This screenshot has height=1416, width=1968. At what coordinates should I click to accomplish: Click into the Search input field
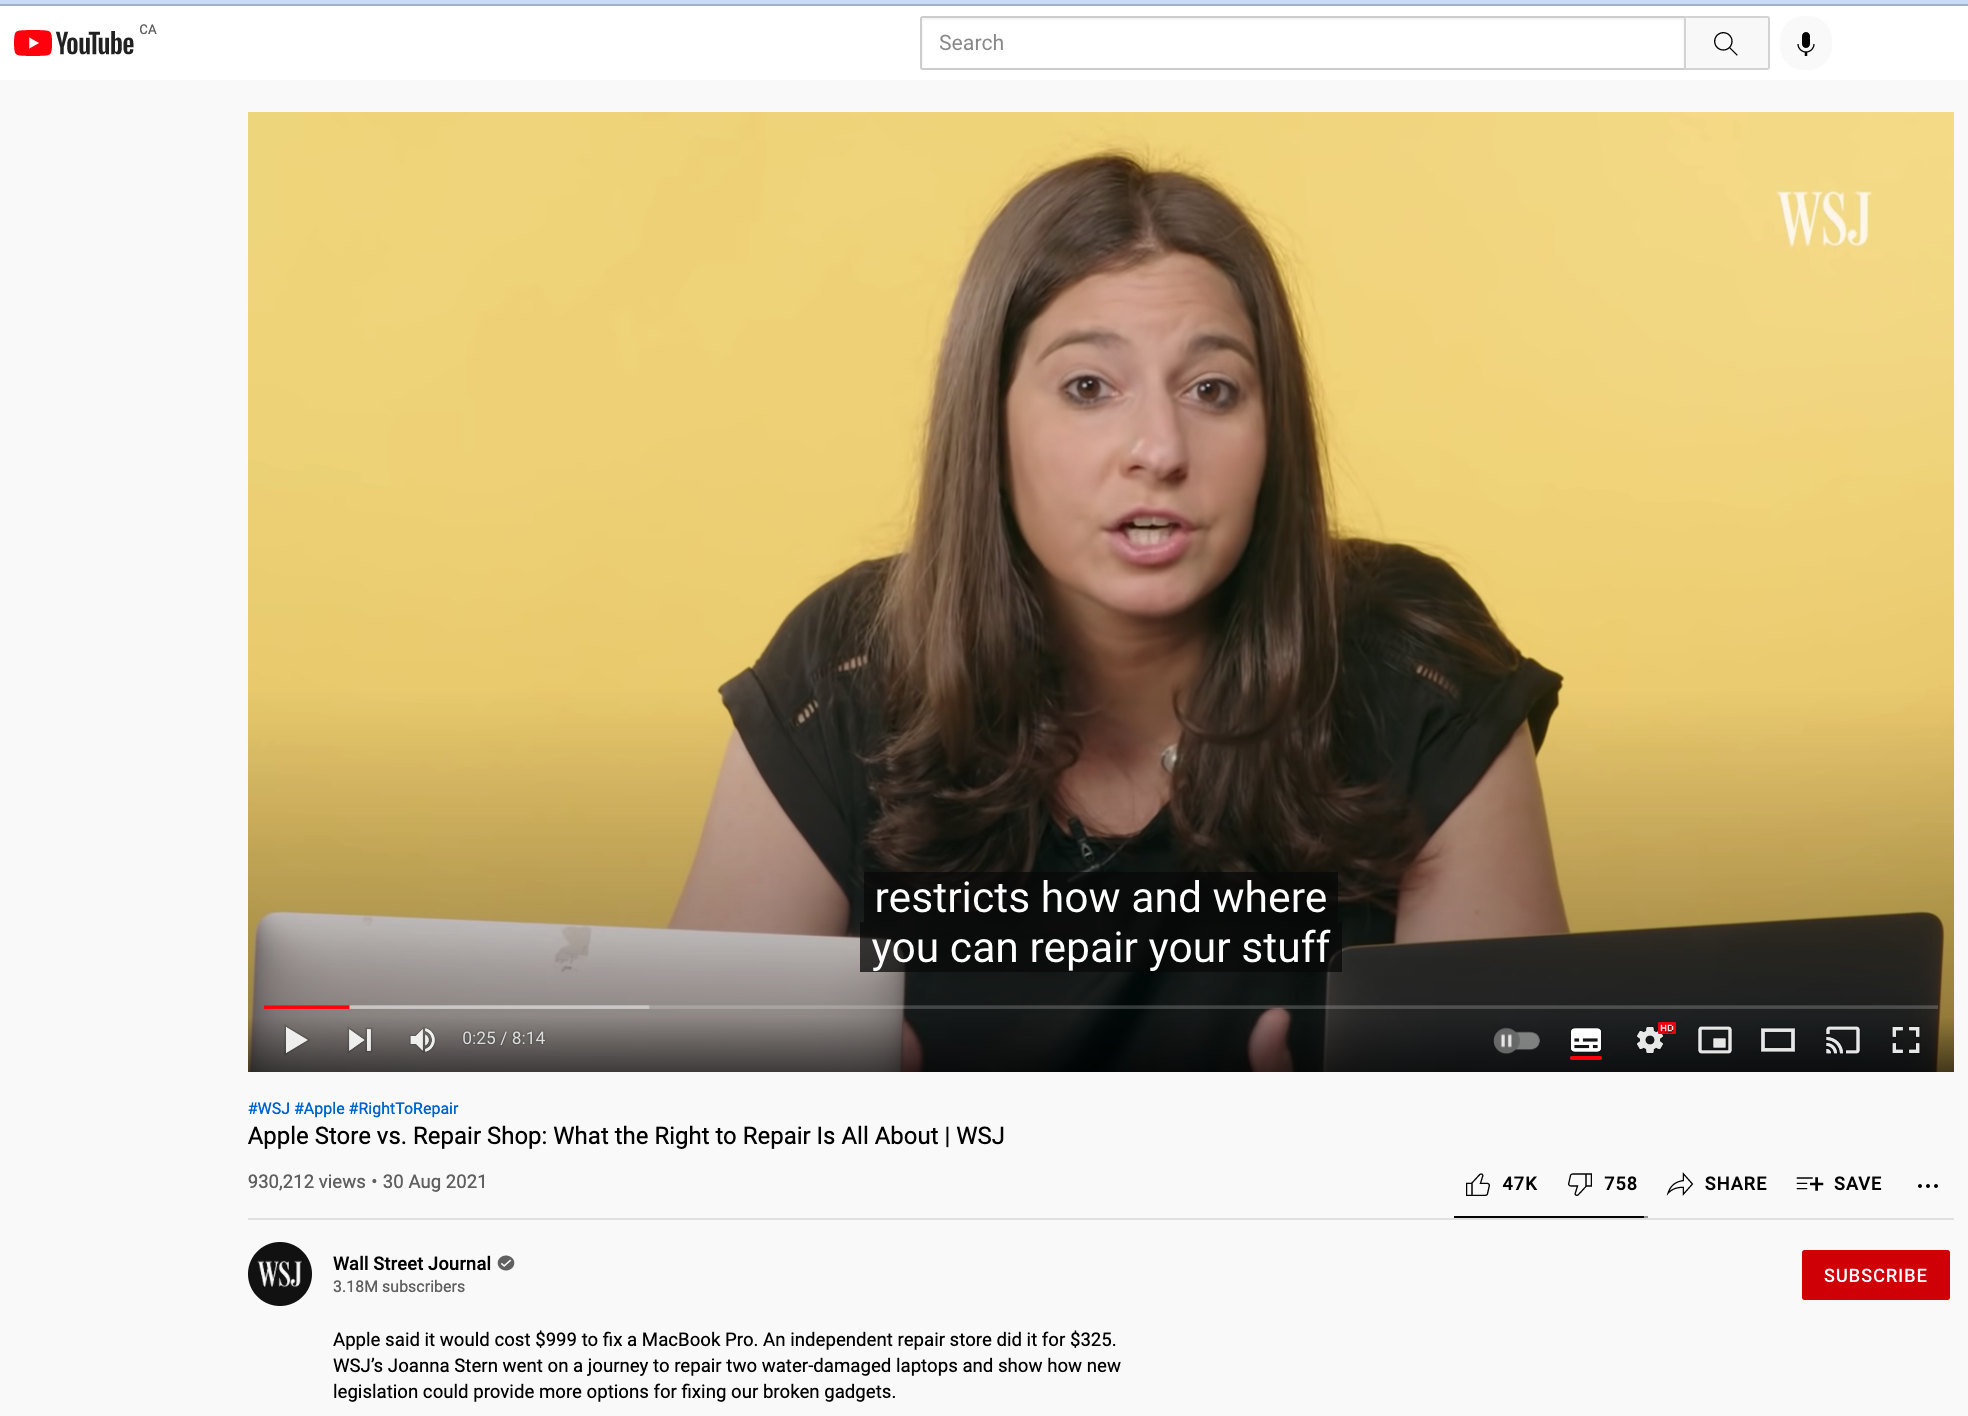(x=1302, y=43)
